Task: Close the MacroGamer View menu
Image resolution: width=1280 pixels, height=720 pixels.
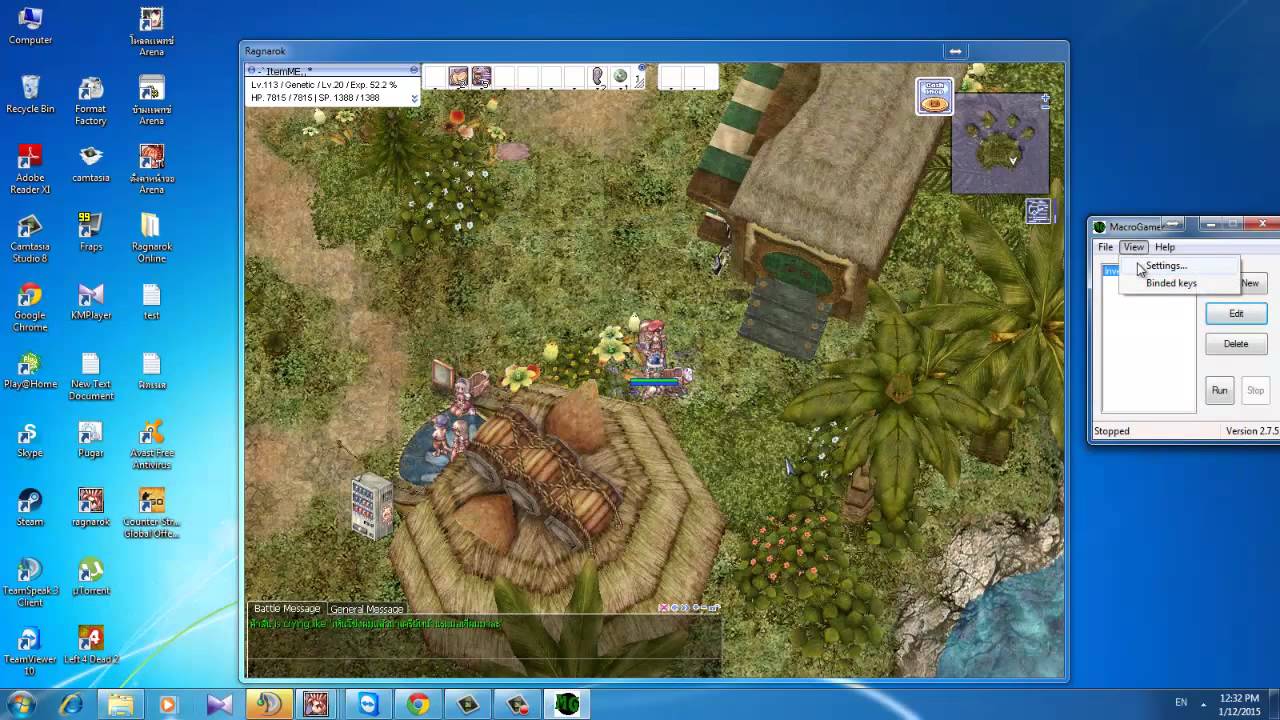Action: tap(1133, 247)
